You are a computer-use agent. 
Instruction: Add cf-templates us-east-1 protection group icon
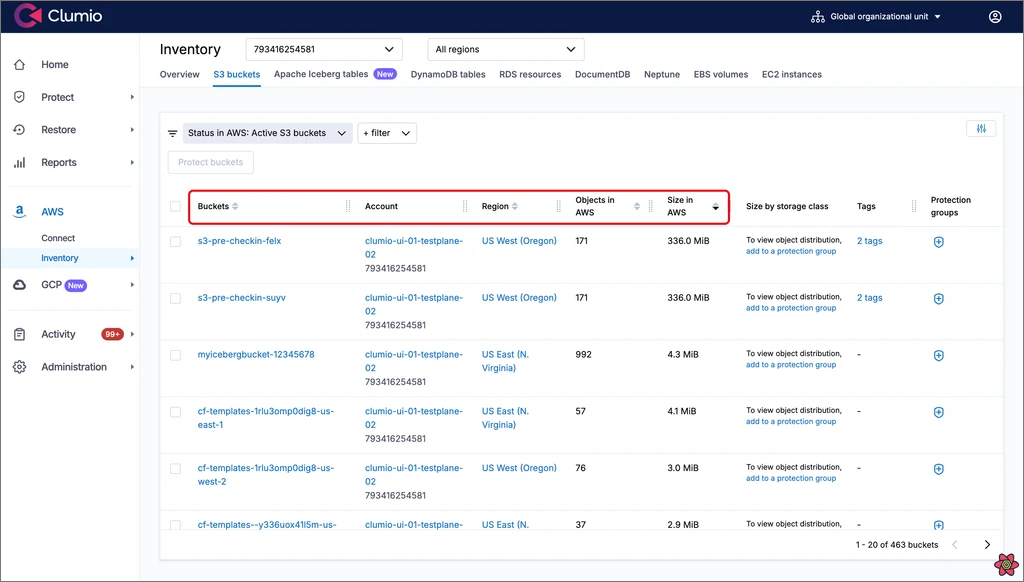point(938,413)
